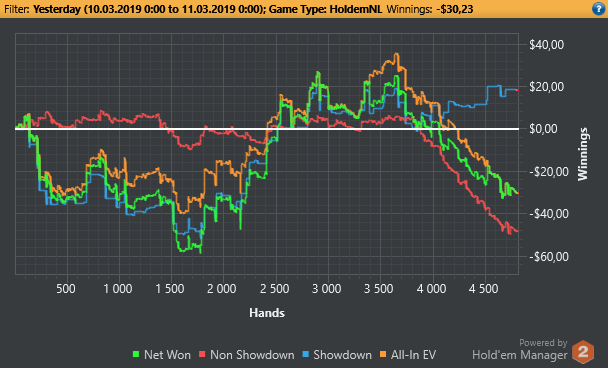Toggle the Showdown blue legend swatch
The width and height of the screenshot is (608, 368).
coord(306,354)
